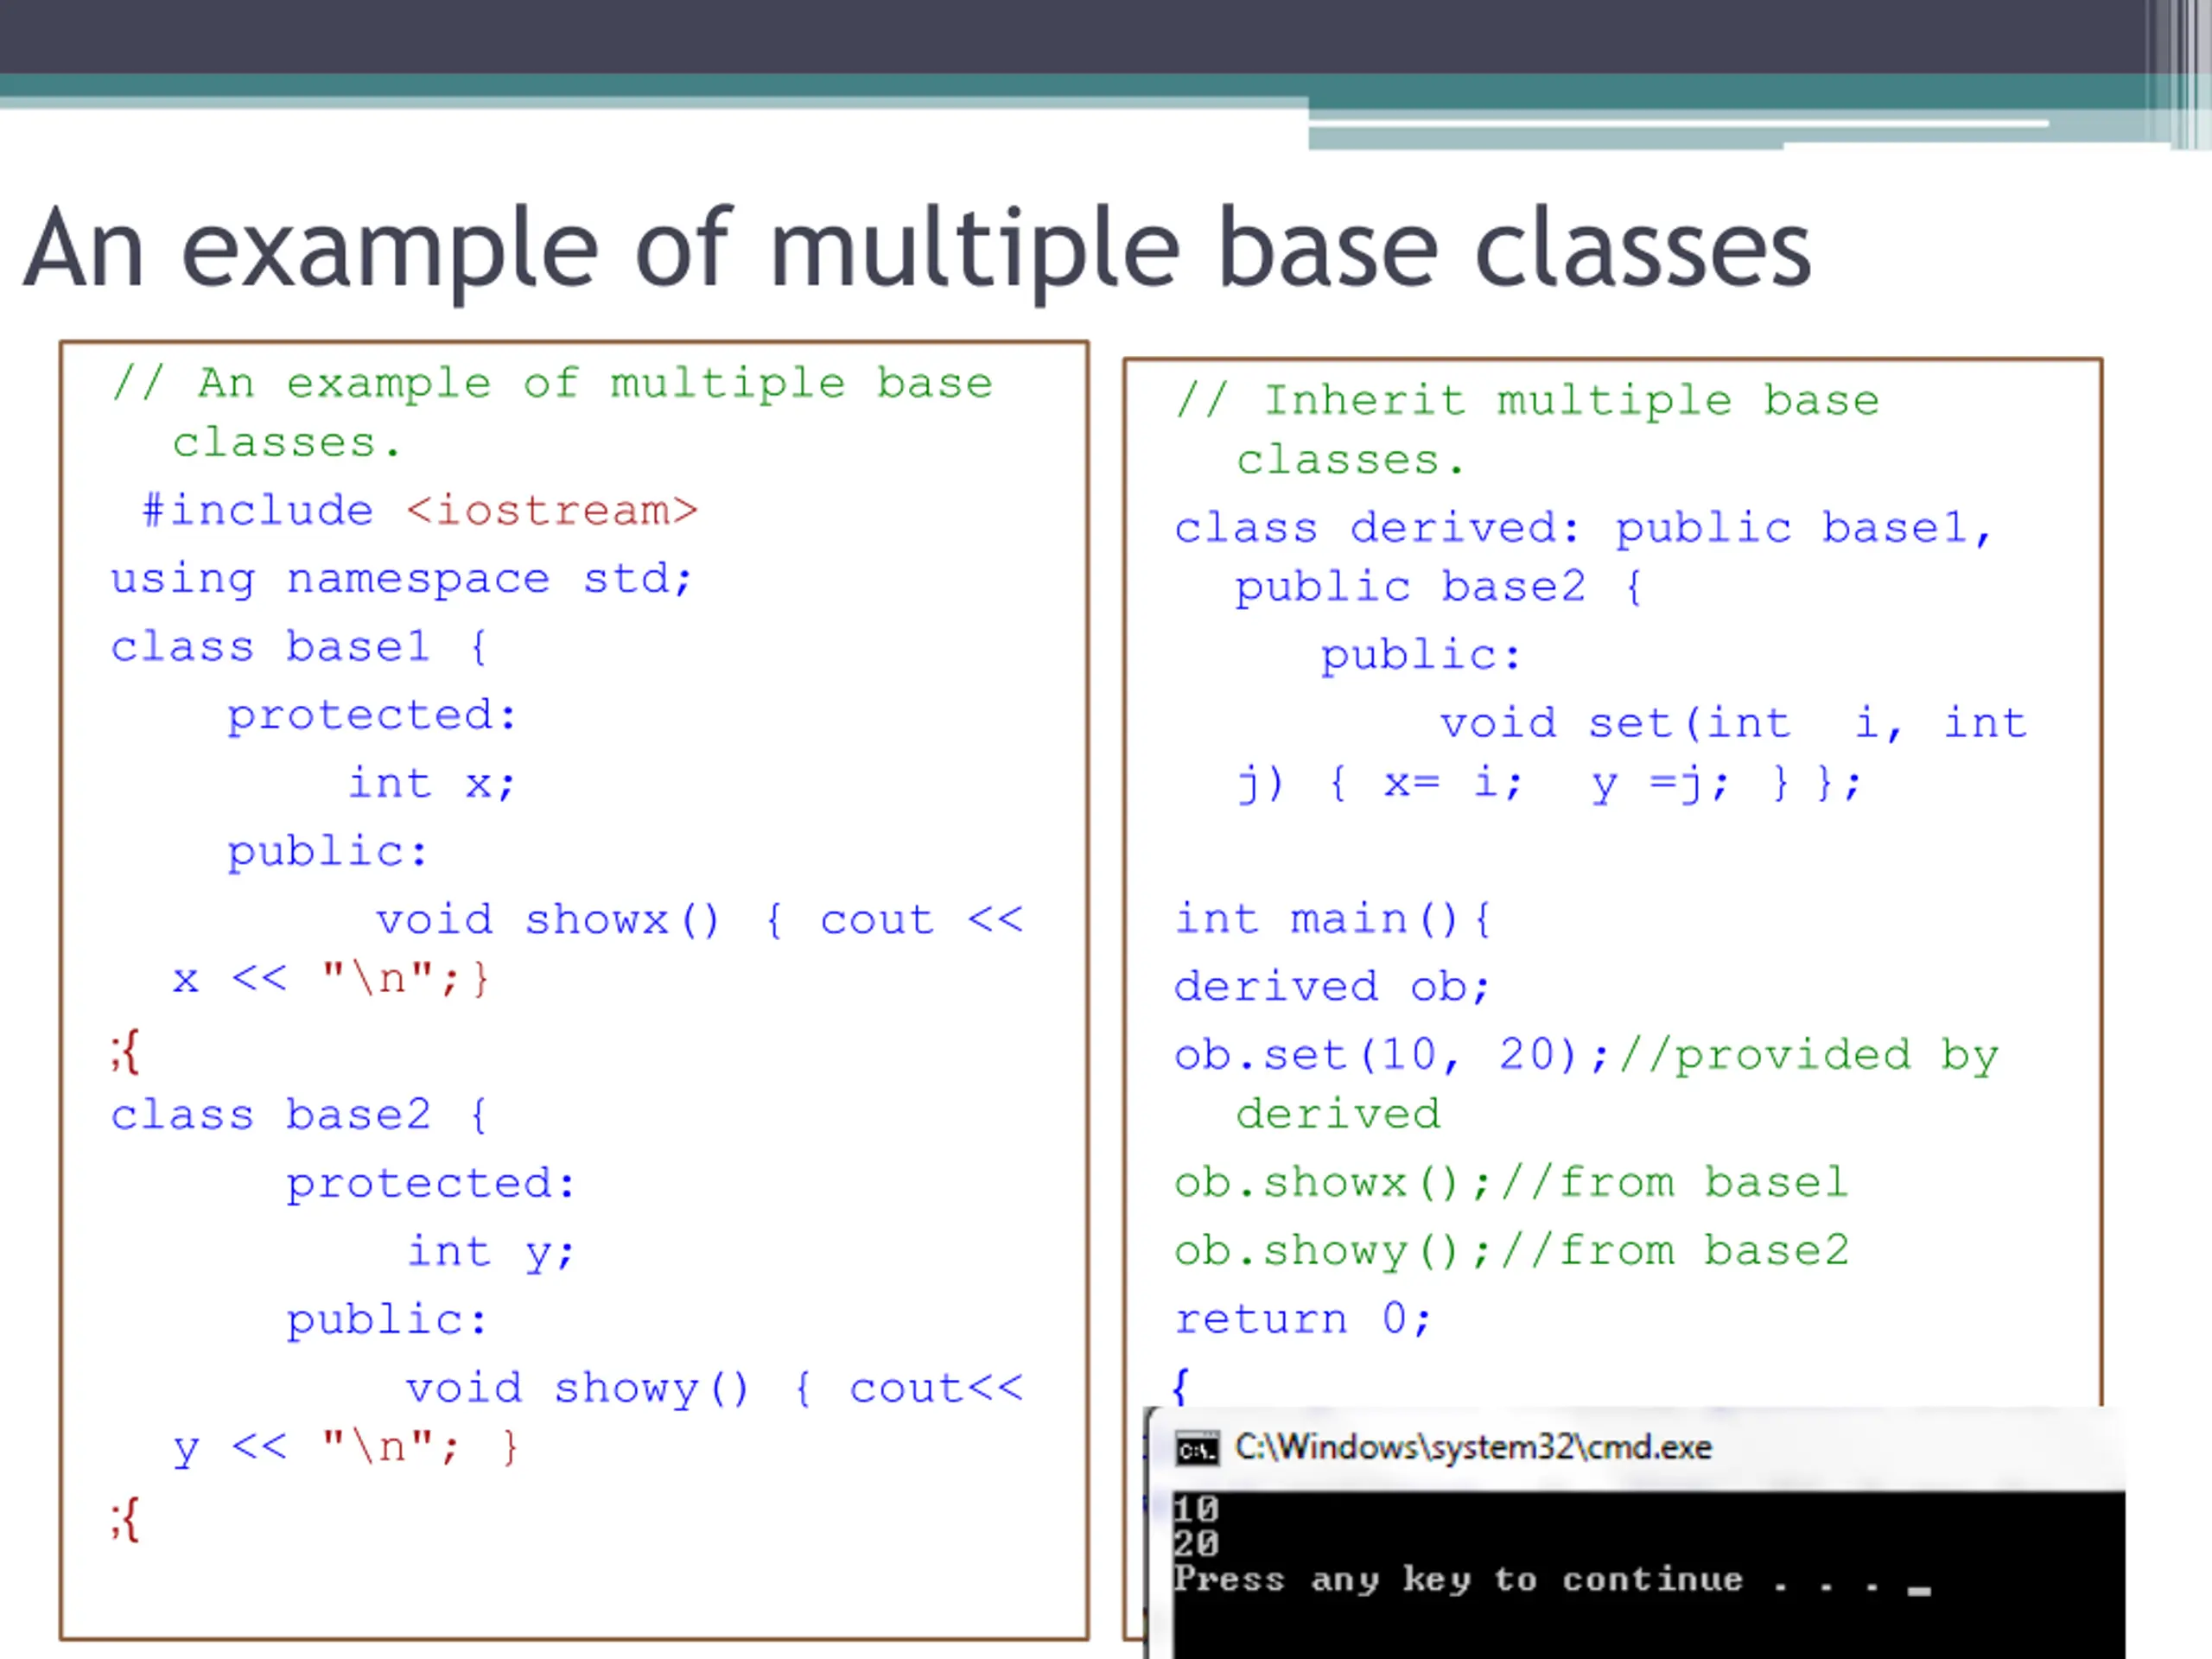The image size is (2212, 1659).
Task: Click the 'return 0;' statement
Action: (x=1303, y=1319)
